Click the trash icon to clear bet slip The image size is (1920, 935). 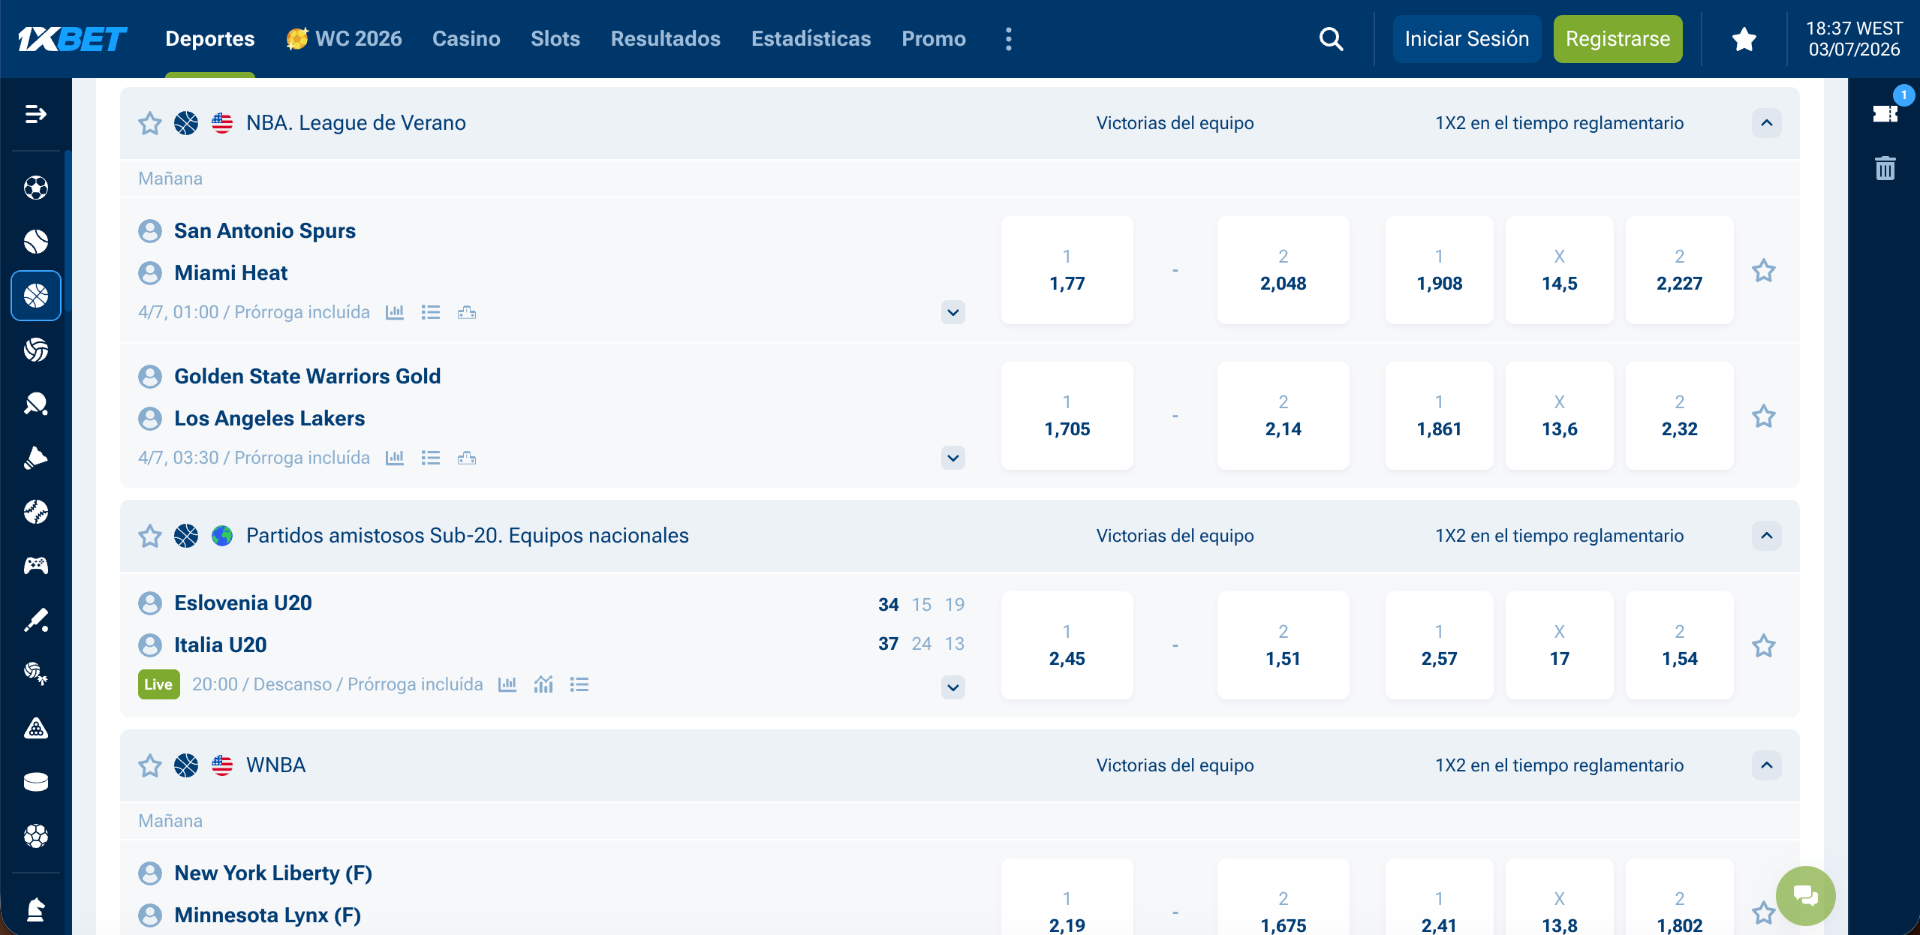(1885, 168)
